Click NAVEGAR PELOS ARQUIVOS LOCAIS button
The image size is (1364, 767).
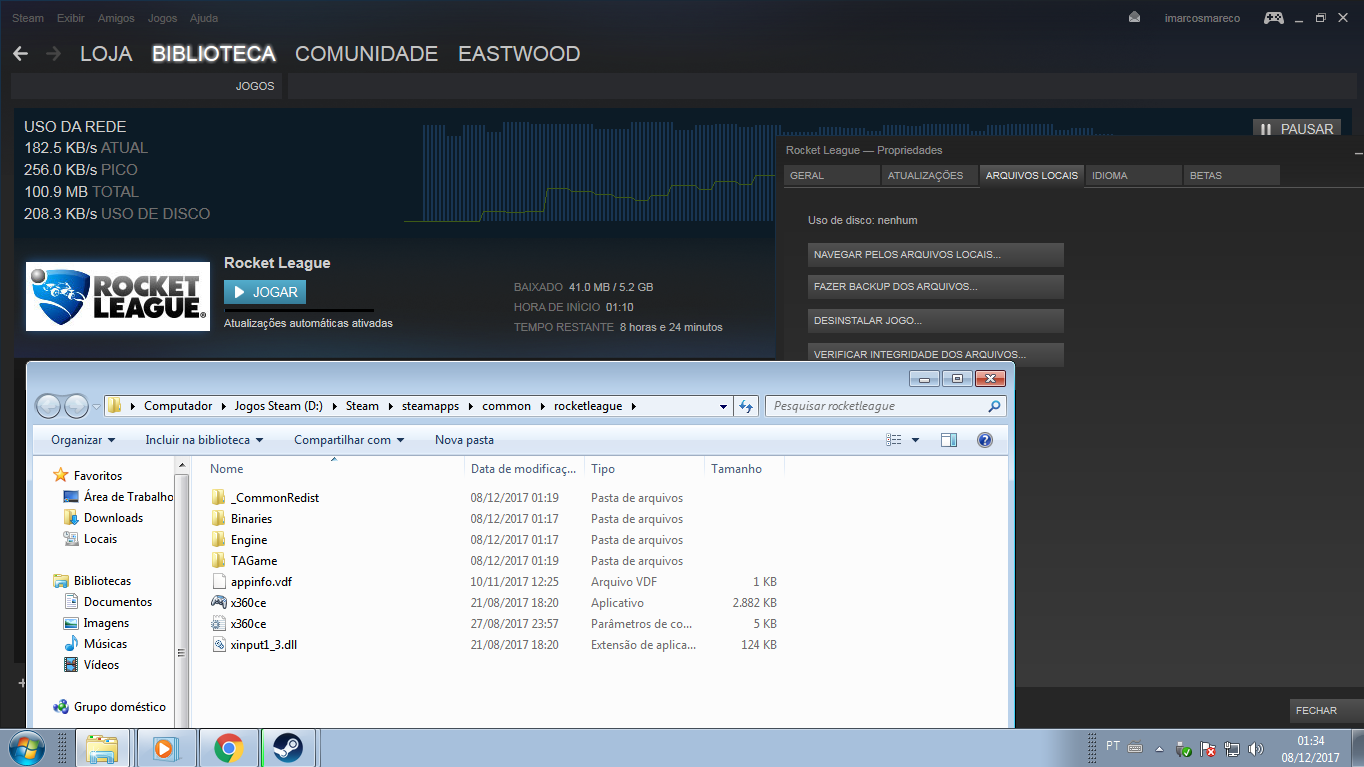point(936,255)
